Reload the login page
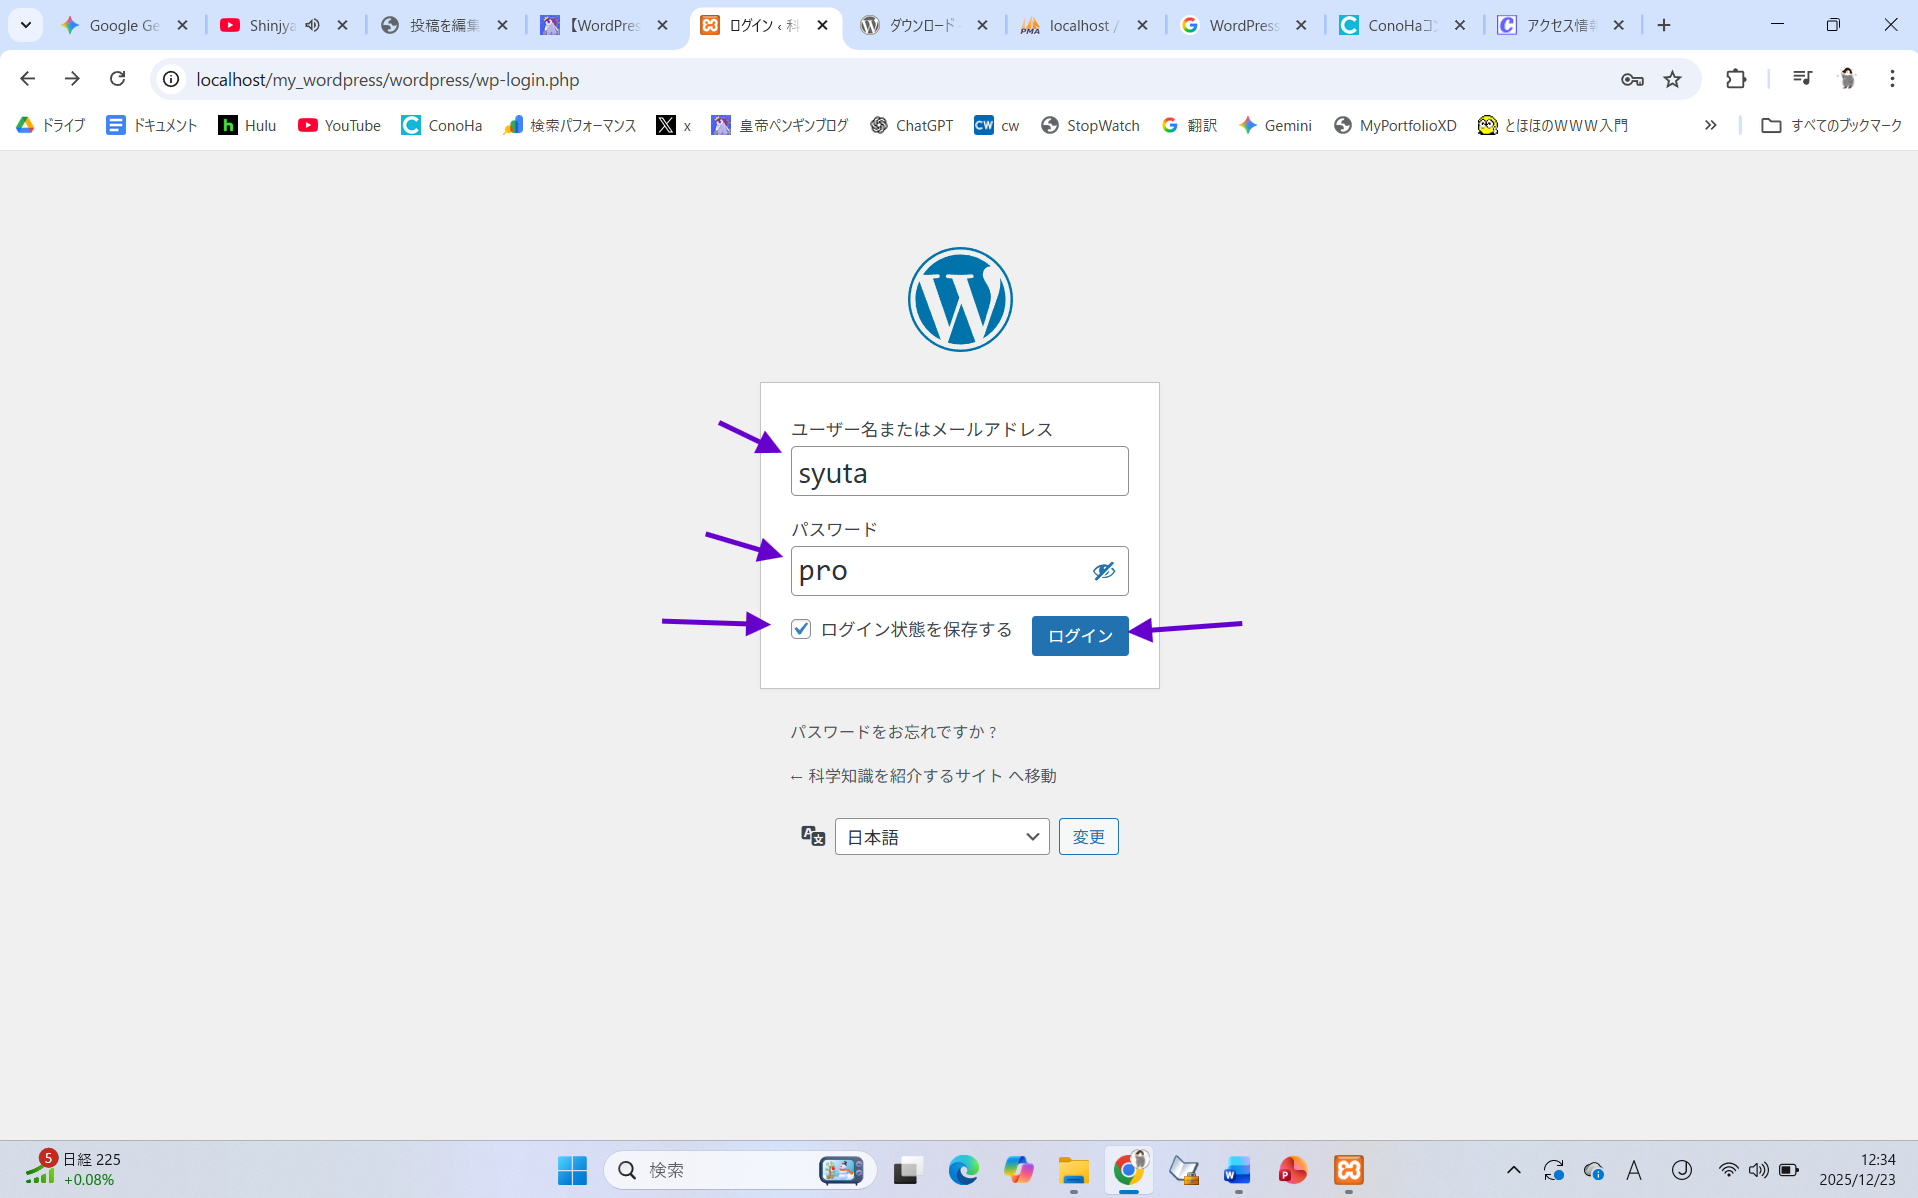This screenshot has width=1918, height=1198. coord(118,79)
